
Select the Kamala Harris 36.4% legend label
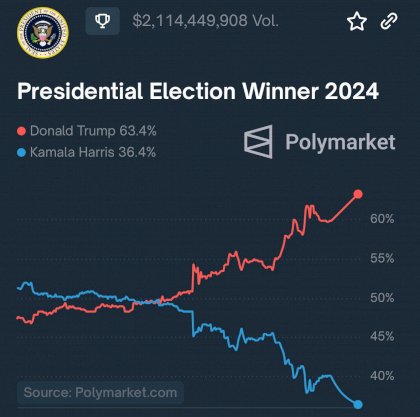point(93,152)
